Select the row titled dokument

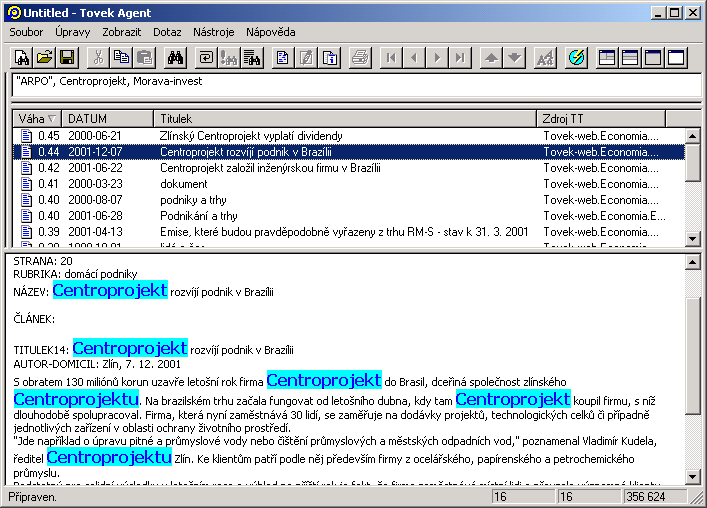pyautogui.click(x=348, y=184)
